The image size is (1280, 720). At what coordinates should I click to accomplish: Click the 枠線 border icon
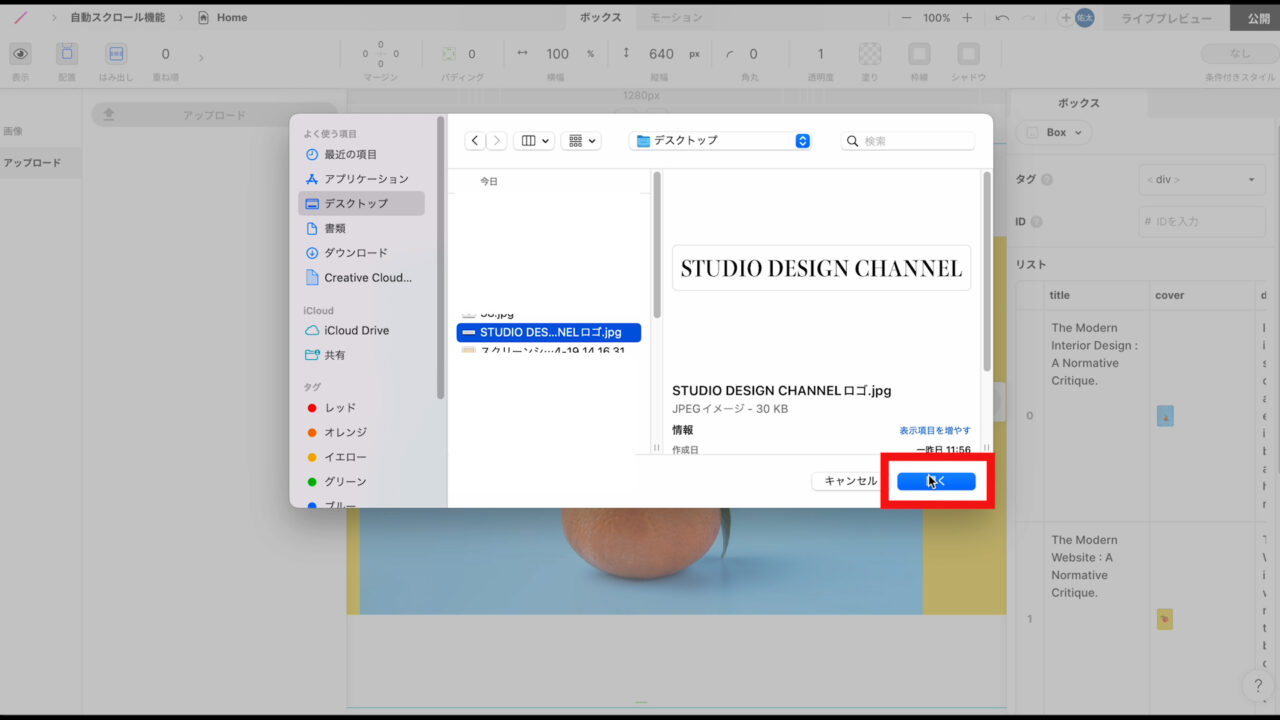coord(919,54)
